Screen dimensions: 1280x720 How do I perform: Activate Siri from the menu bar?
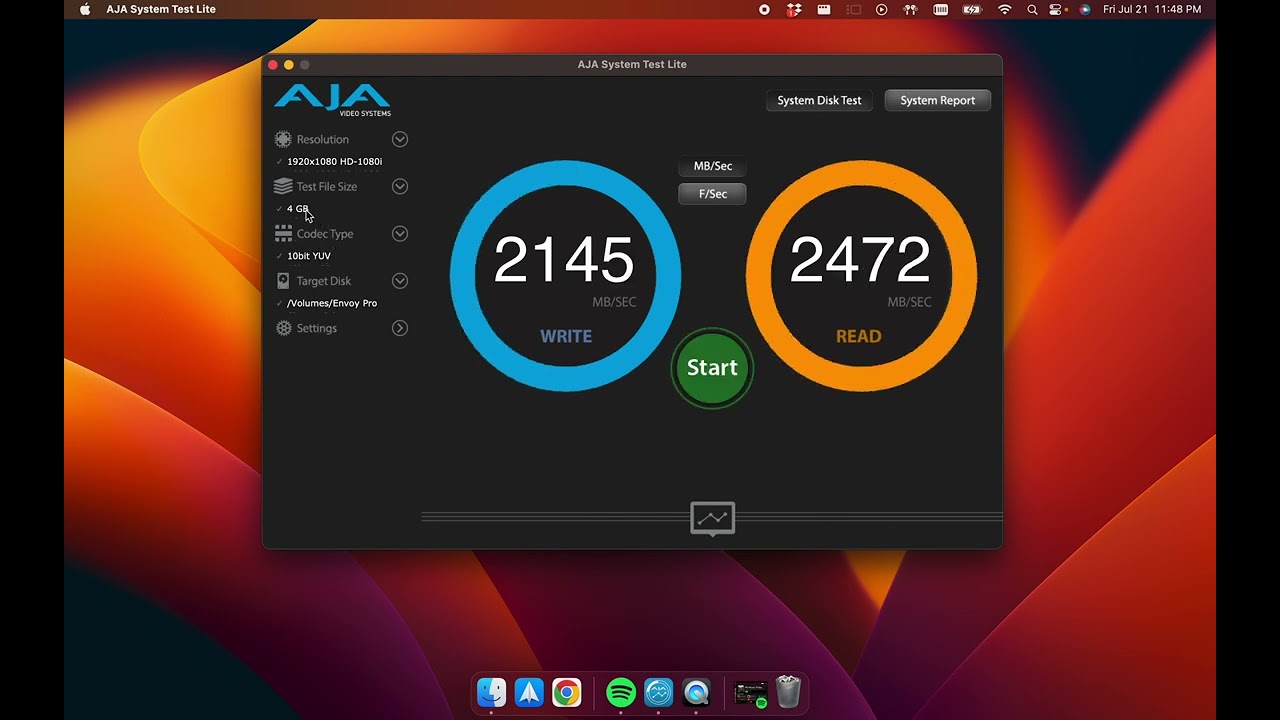tap(1084, 9)
